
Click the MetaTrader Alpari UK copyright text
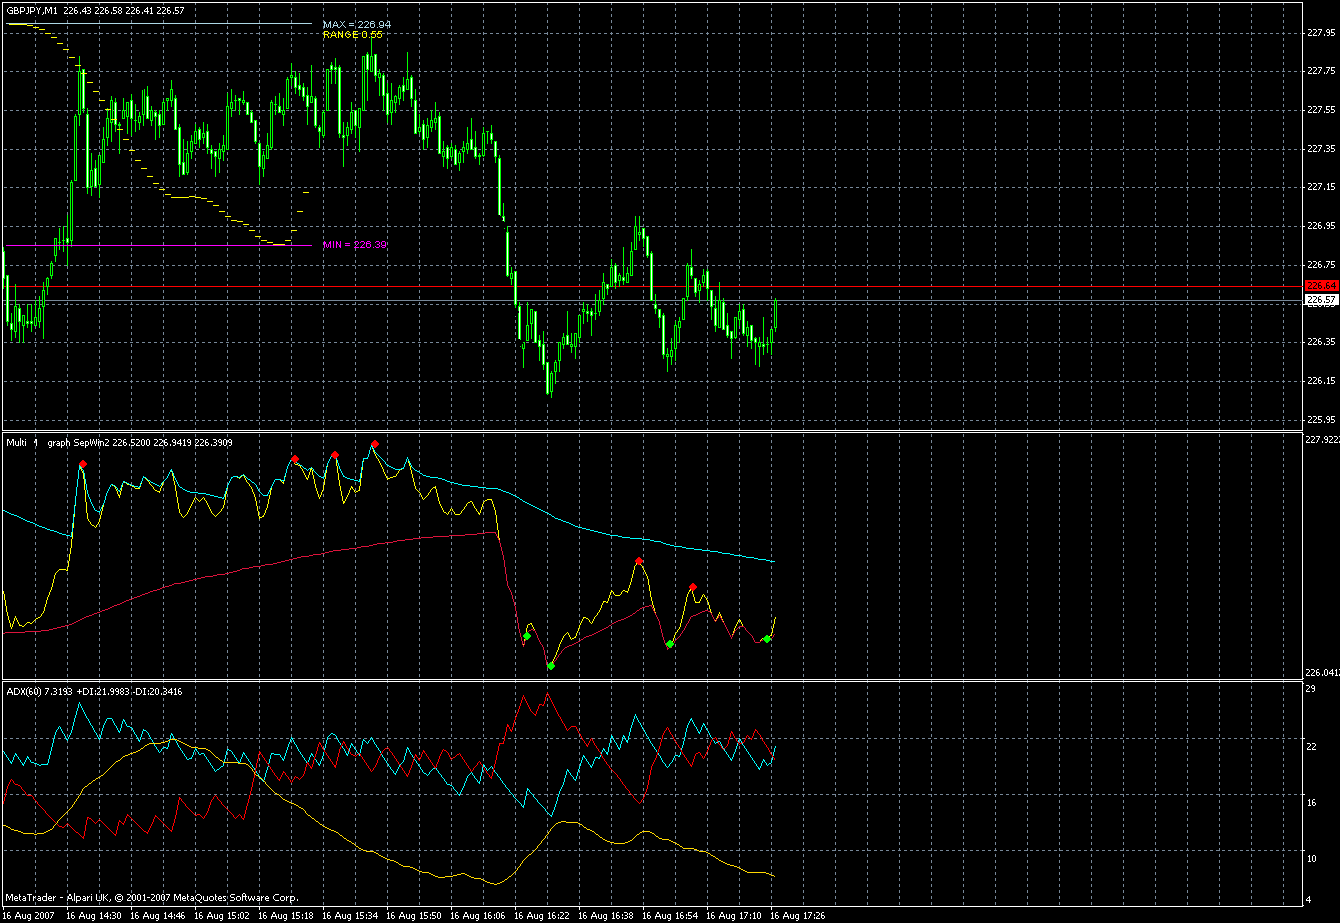(151, 897)
